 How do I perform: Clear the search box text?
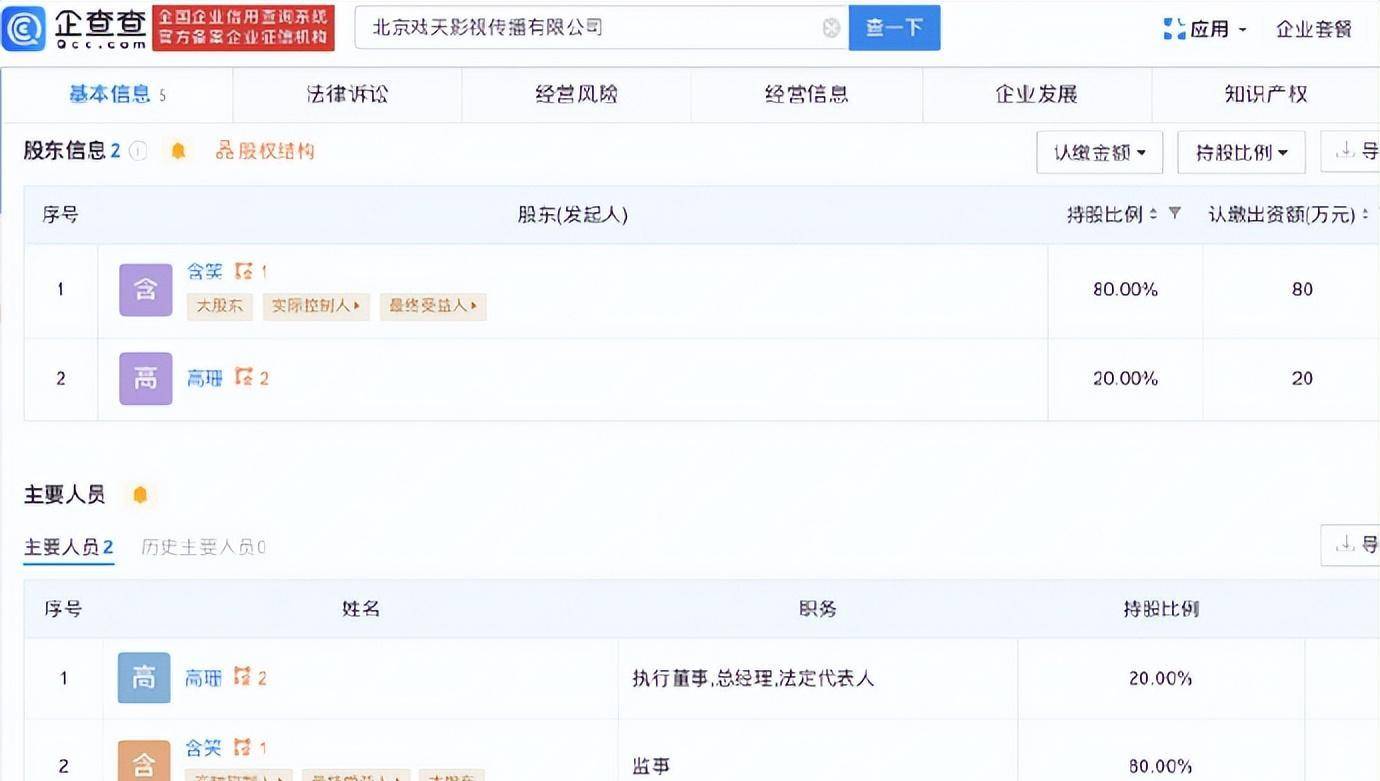831,28
